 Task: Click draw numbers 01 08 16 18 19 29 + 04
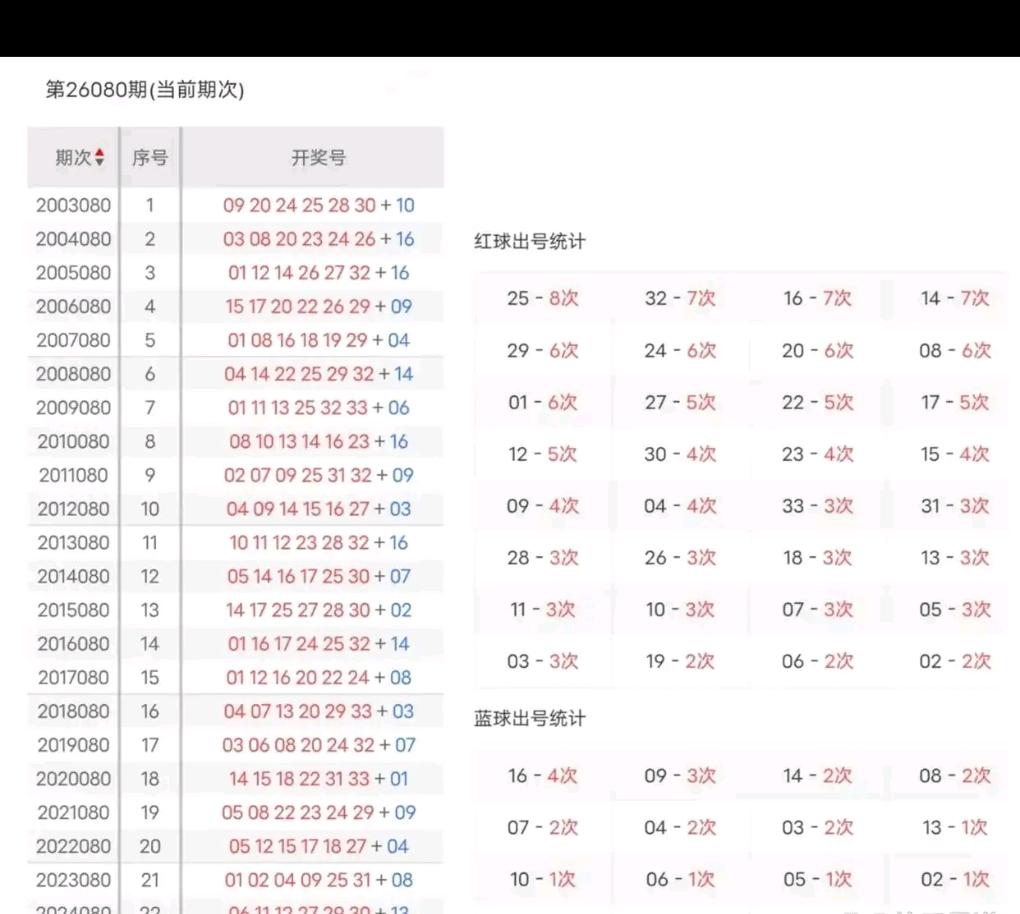(x=319, y=340)
